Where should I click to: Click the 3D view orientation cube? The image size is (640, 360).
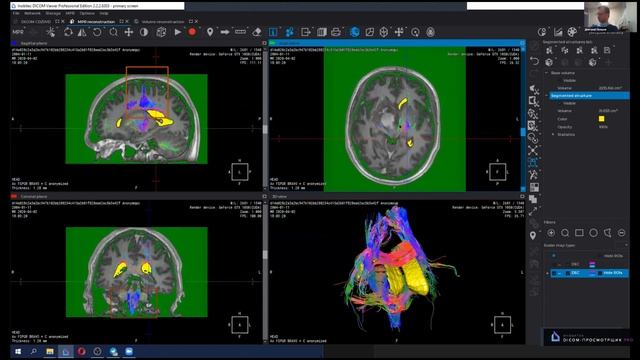coord(502,325)
